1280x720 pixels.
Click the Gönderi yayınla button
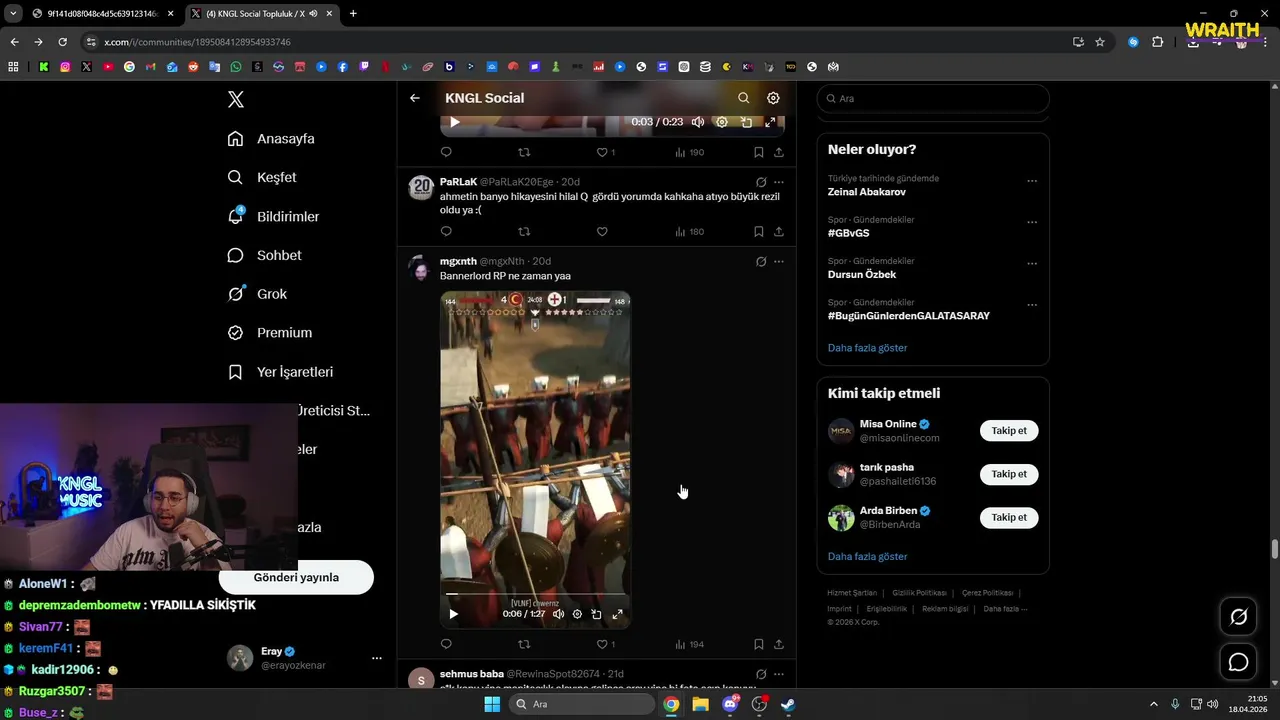coord(296,577)
